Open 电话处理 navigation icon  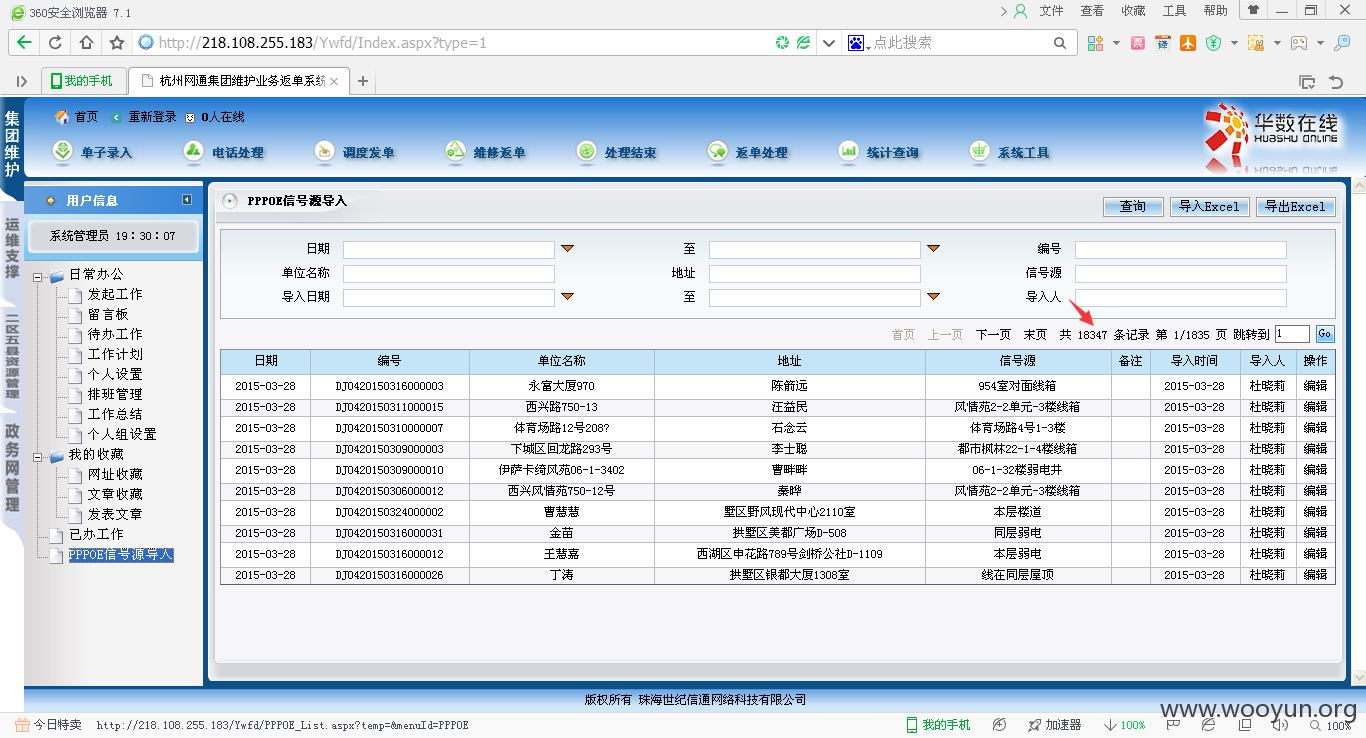coord(194,151)
